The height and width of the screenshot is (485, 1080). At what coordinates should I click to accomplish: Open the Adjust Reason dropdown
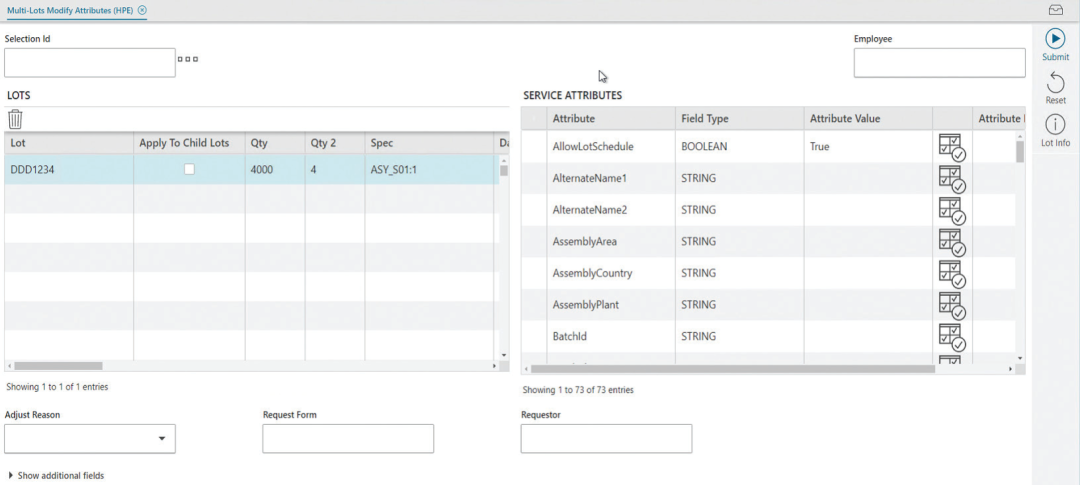tap(161, 439)
